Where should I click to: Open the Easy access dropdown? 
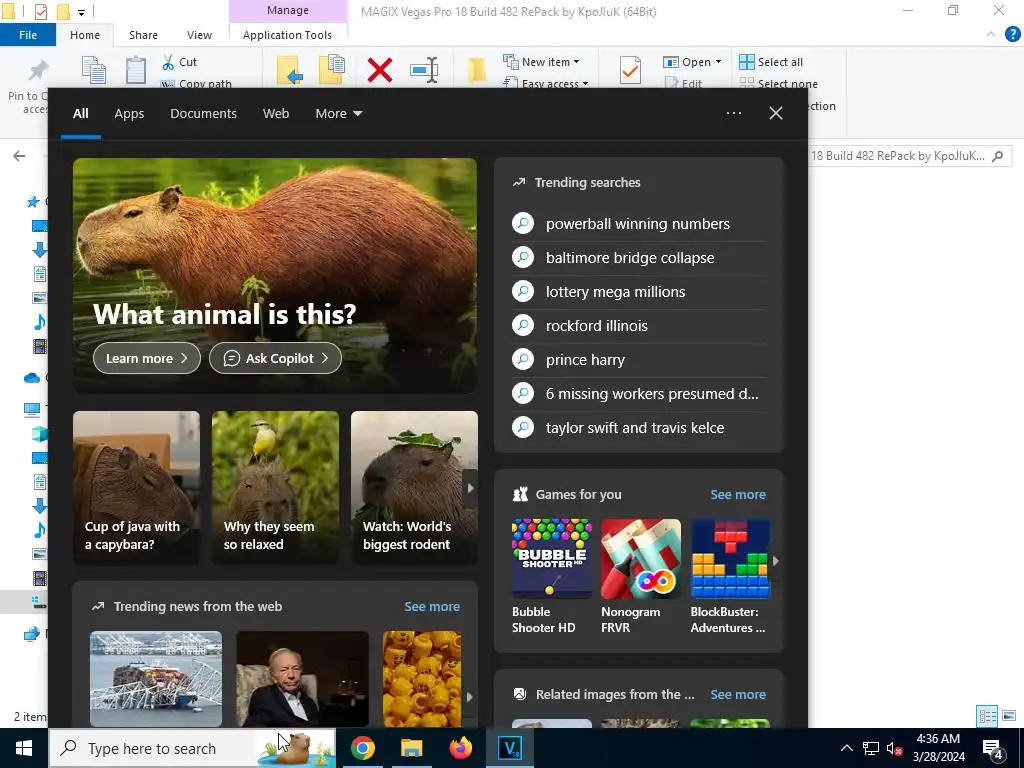(x=546, y=83)
